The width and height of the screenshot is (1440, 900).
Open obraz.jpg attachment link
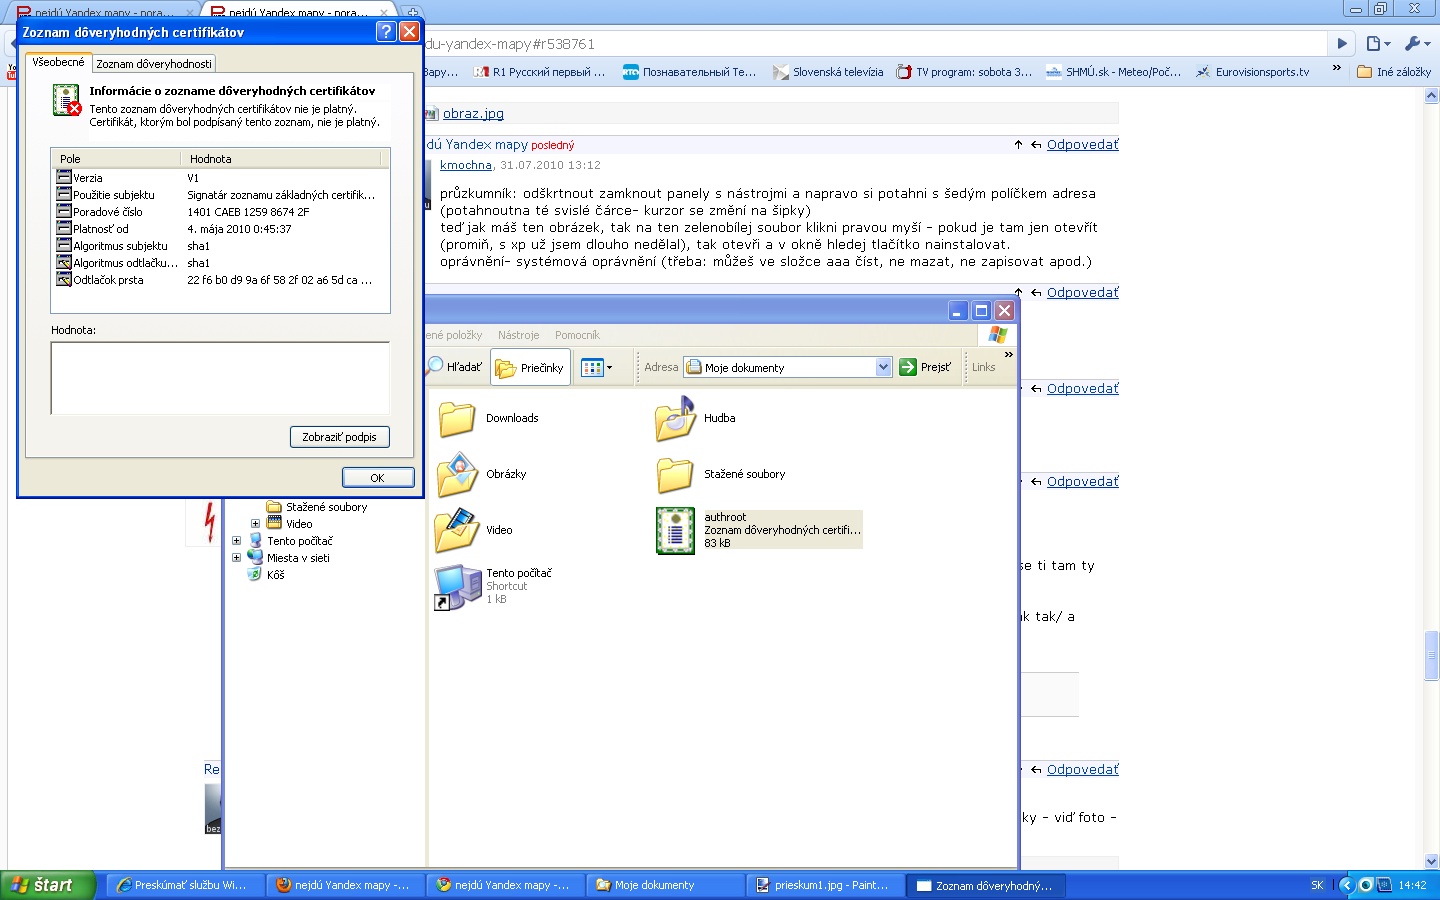473,113
